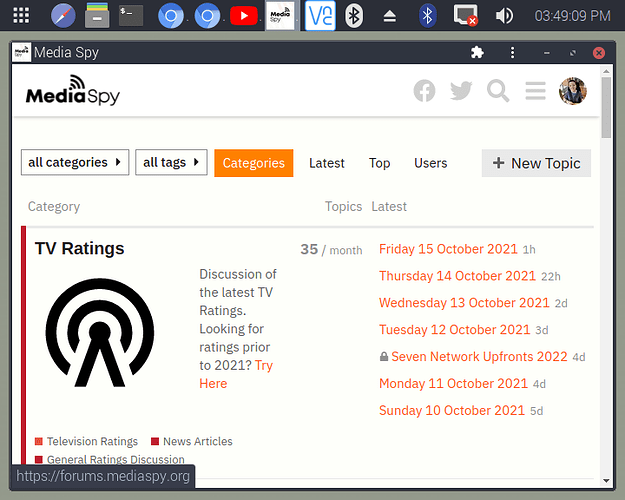625x500 pixels.
Task: Click the volume speaker icon in taskbar
Action: [x=504, y=15]
